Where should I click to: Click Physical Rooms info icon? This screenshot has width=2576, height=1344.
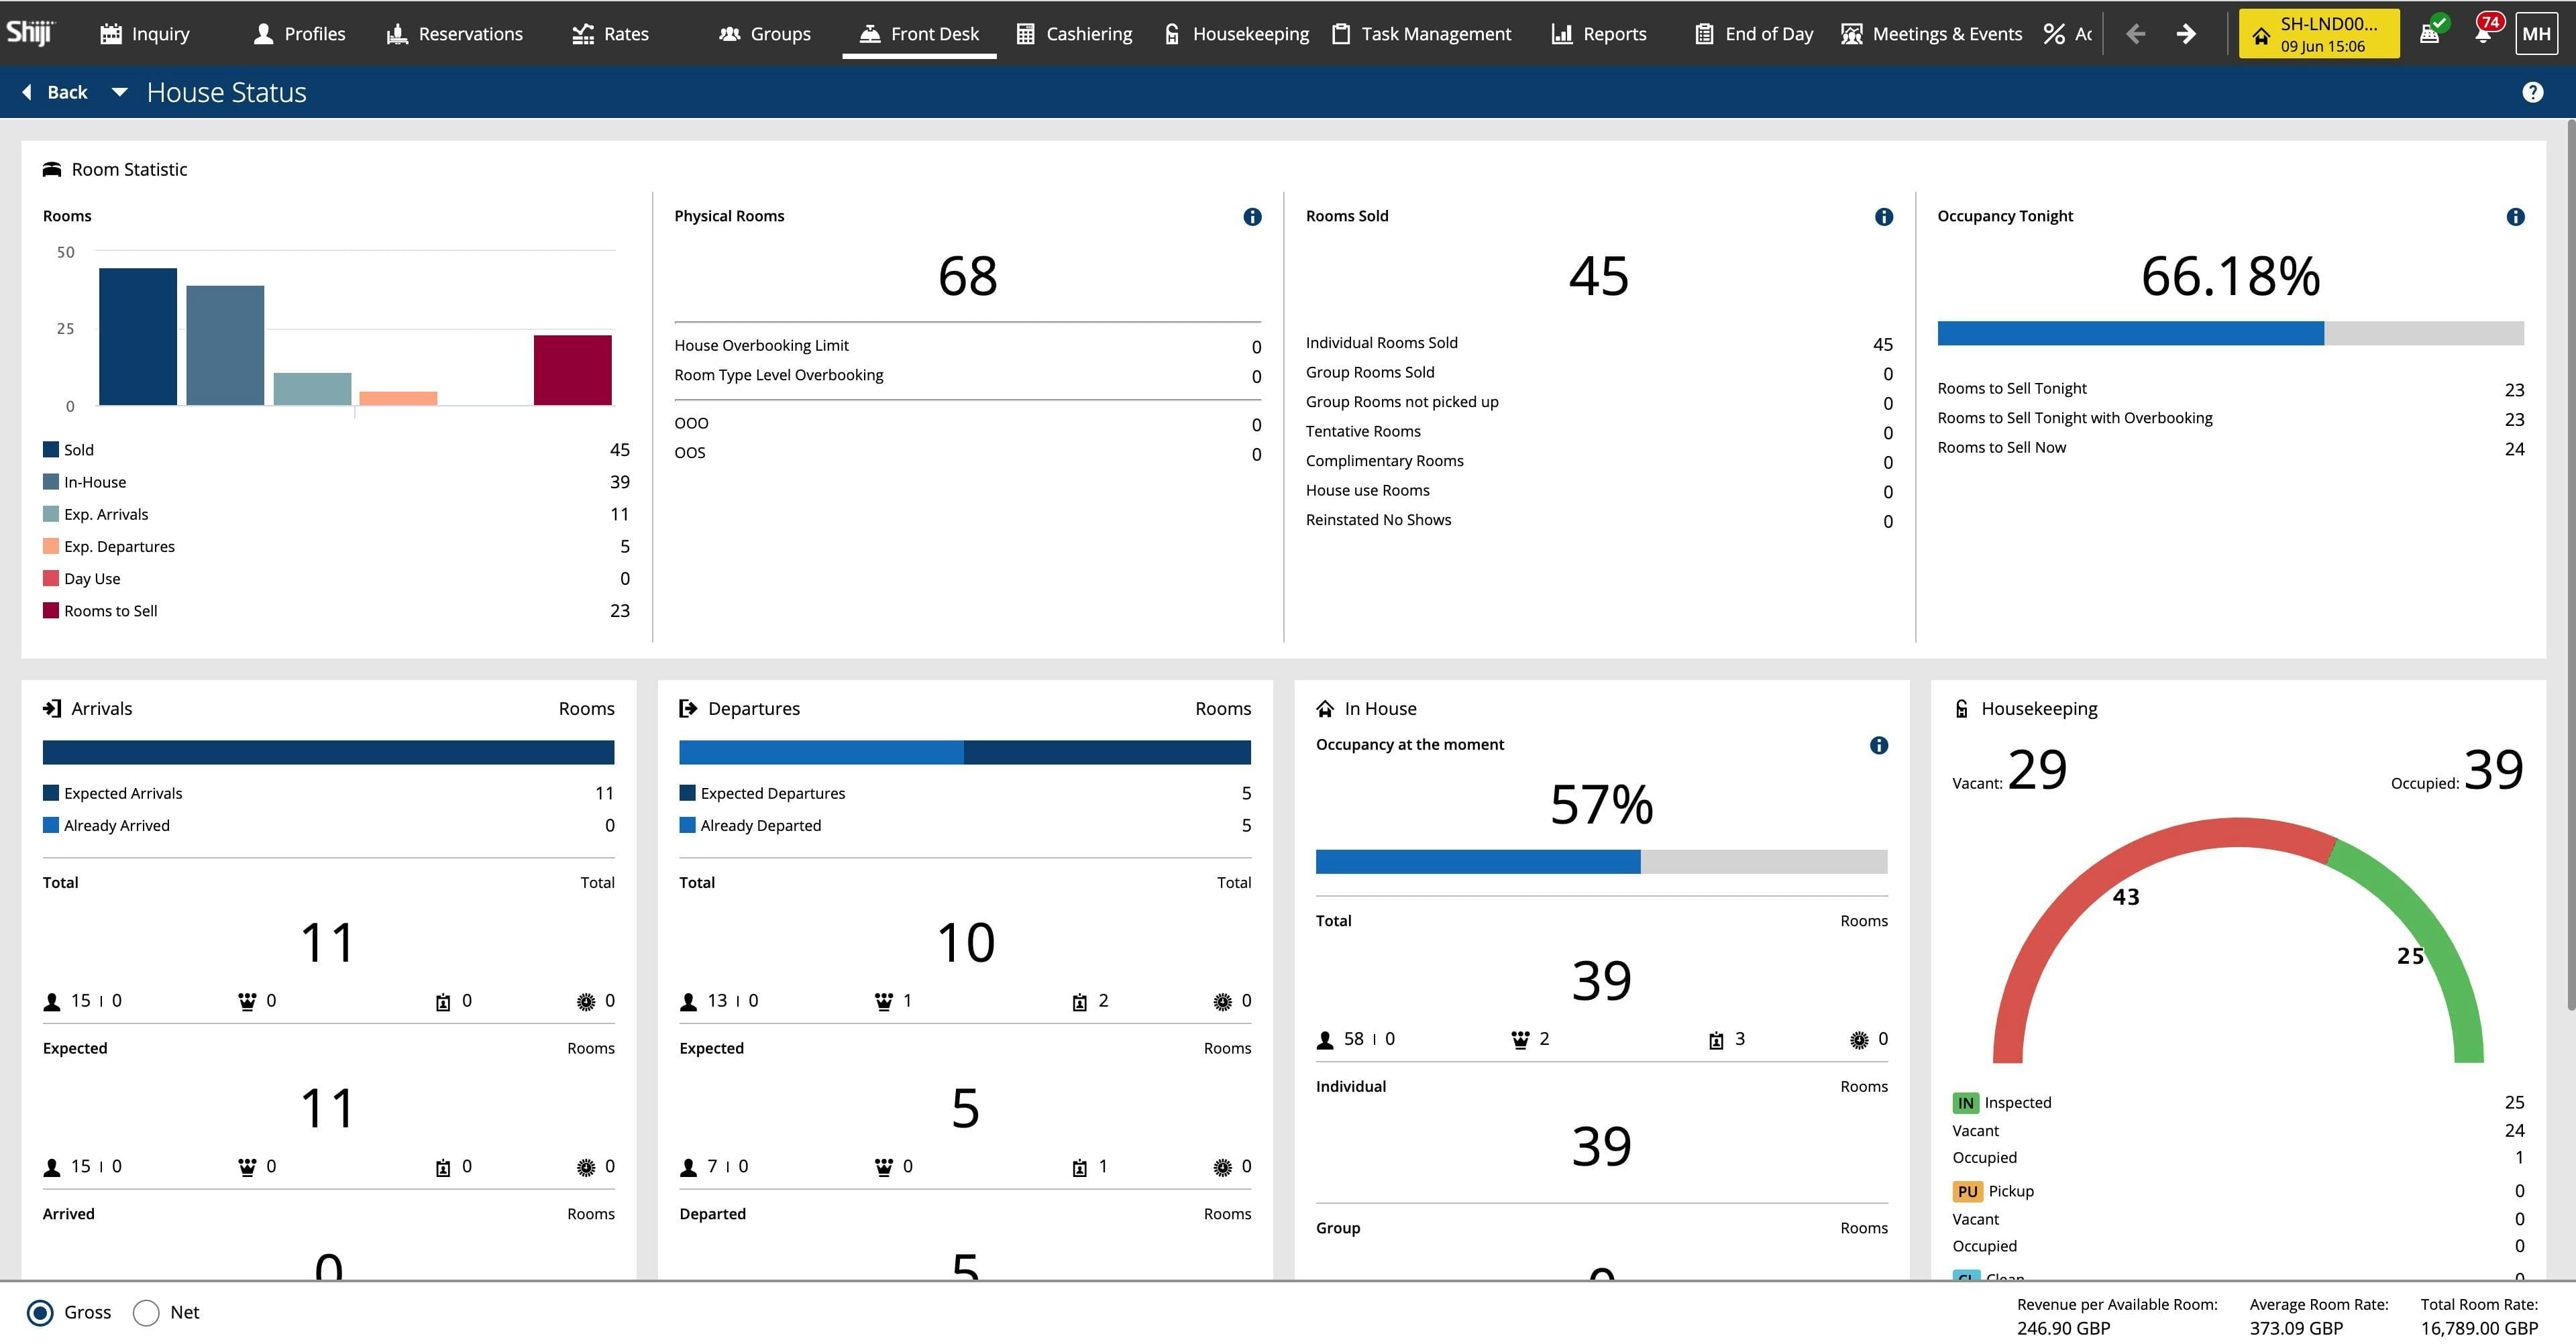click(1252, 217)
